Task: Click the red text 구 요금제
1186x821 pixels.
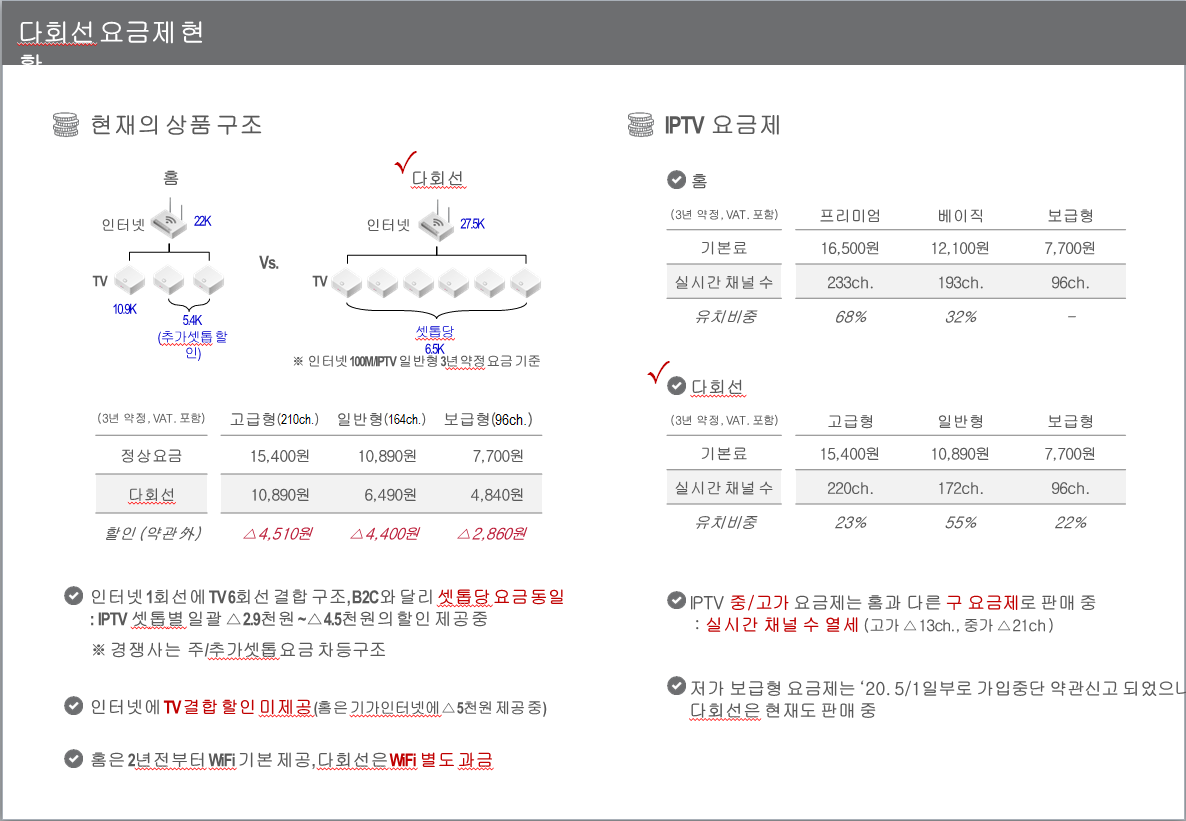Action: point(983,602)
